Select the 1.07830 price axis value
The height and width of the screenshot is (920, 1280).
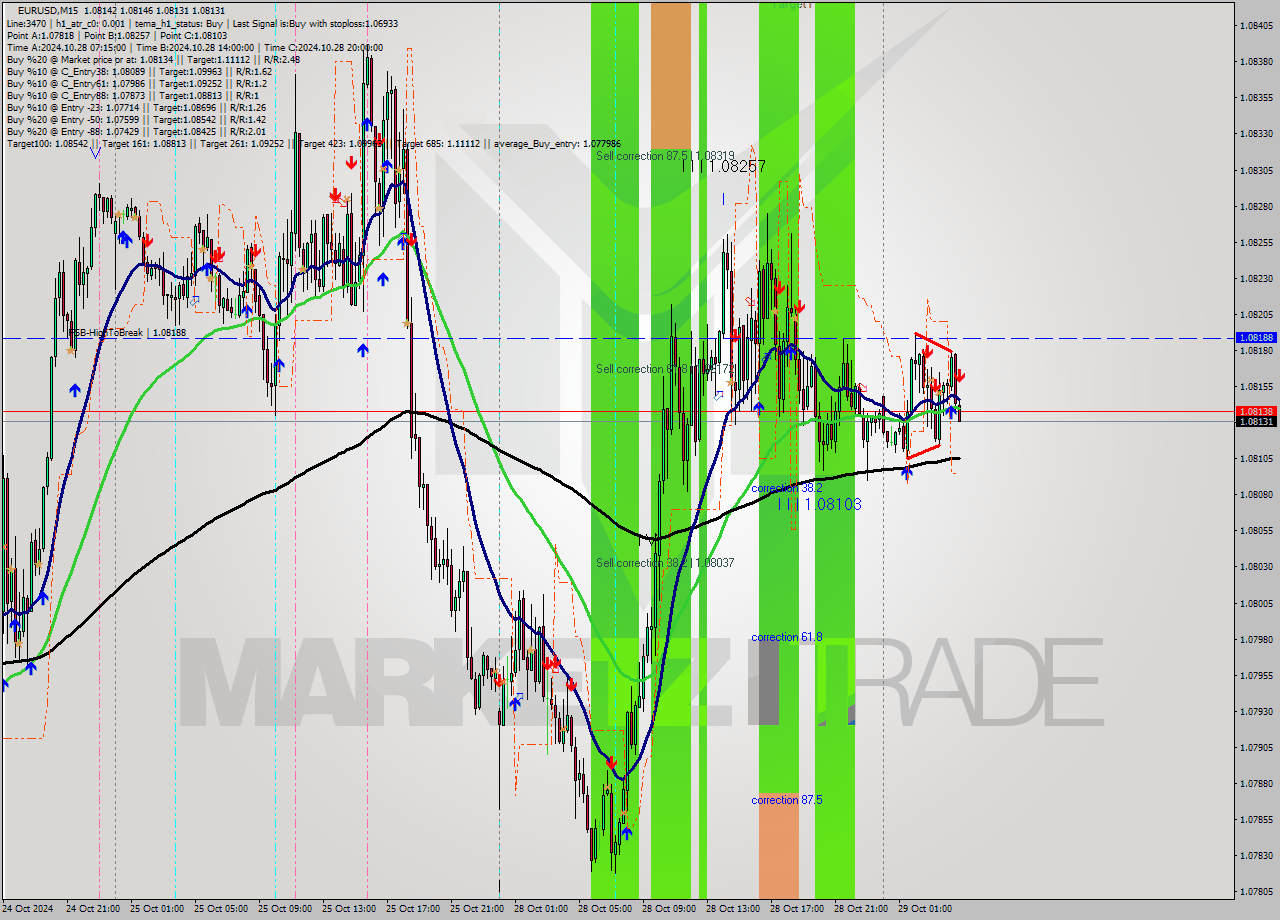click(x=1257, y=856)
